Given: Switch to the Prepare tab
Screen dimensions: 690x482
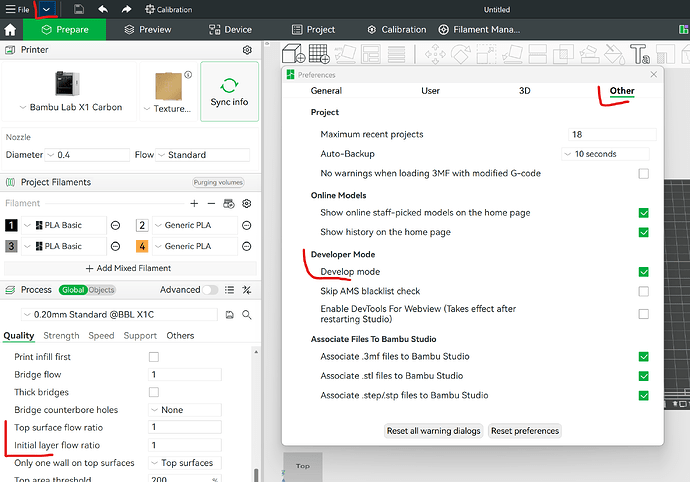Looking at the screenshot, I should [x=65, y=29].
